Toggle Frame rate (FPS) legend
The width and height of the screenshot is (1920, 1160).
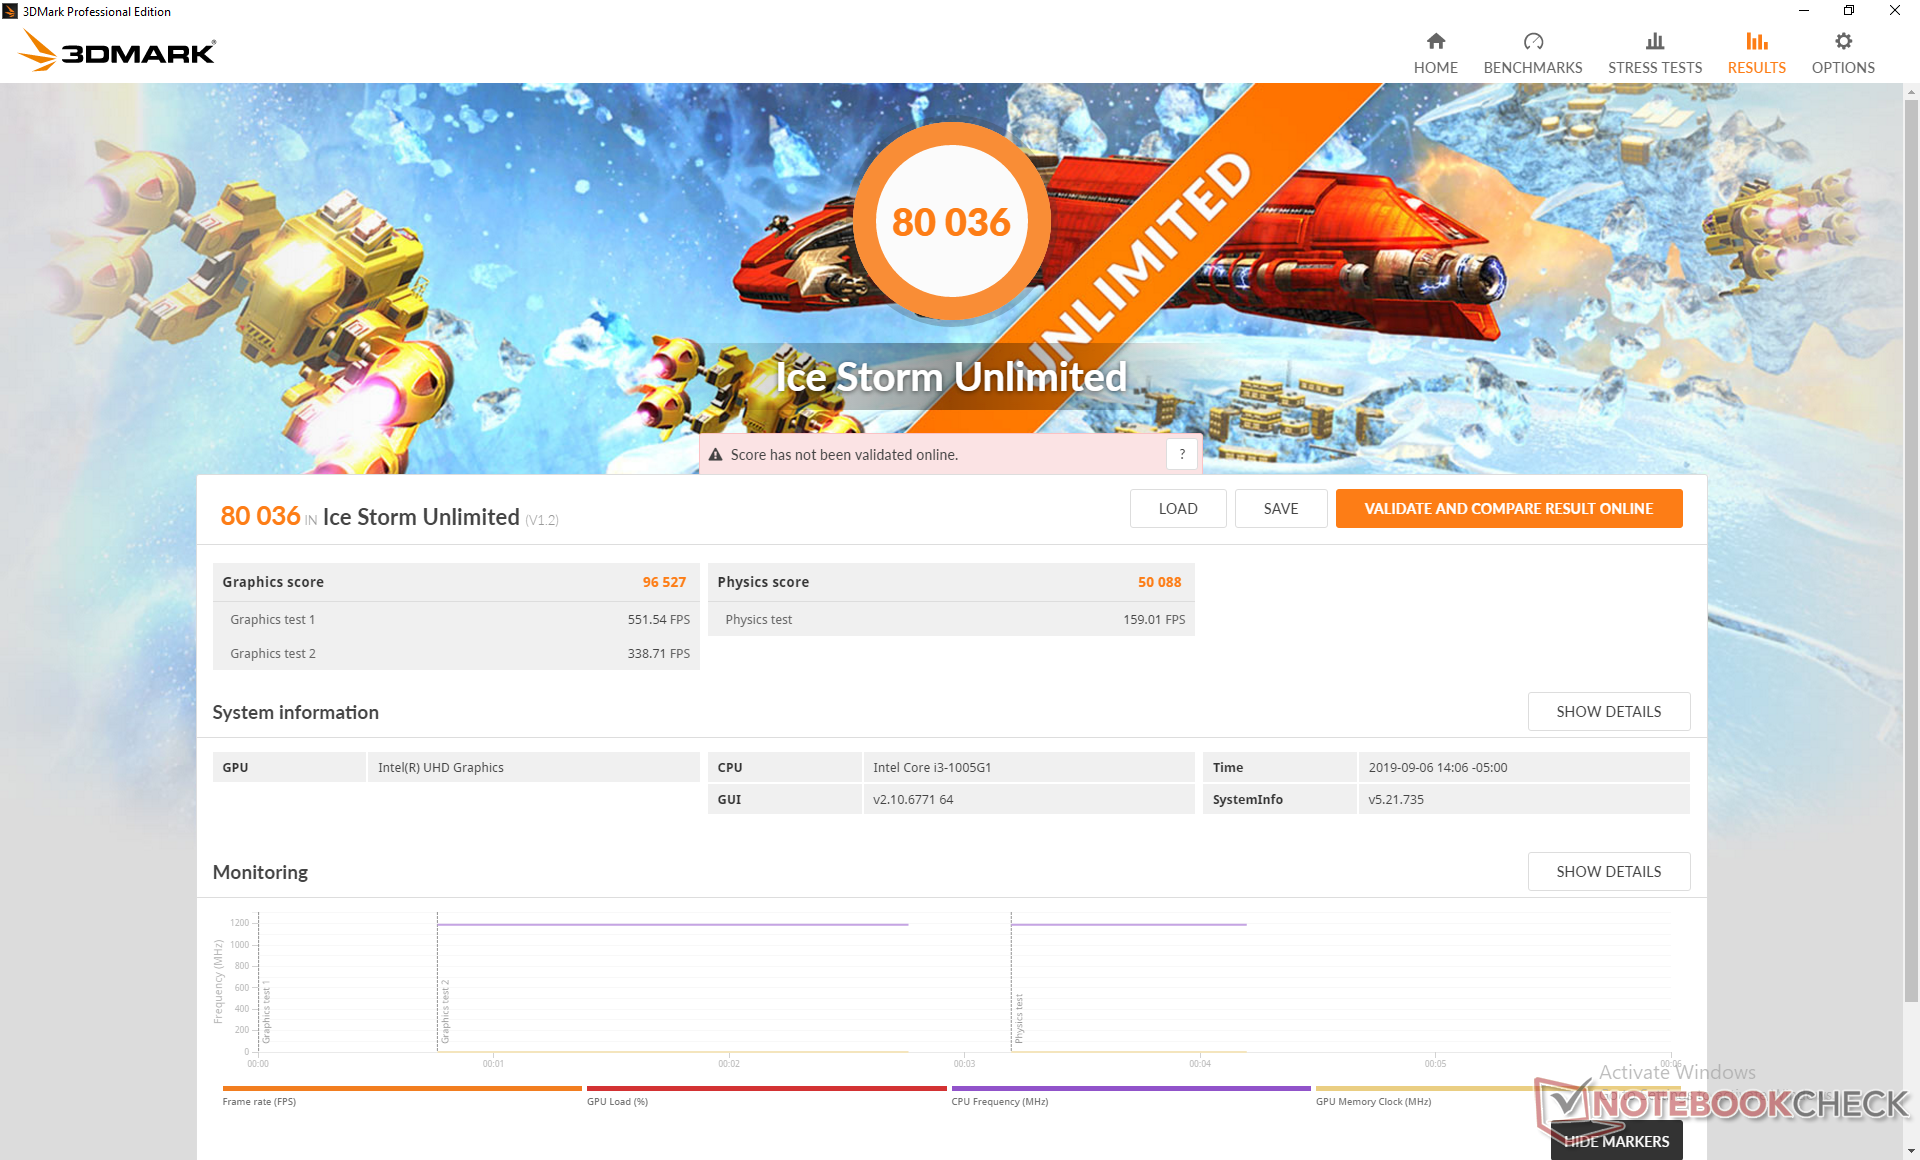[x=259, y=1101]
